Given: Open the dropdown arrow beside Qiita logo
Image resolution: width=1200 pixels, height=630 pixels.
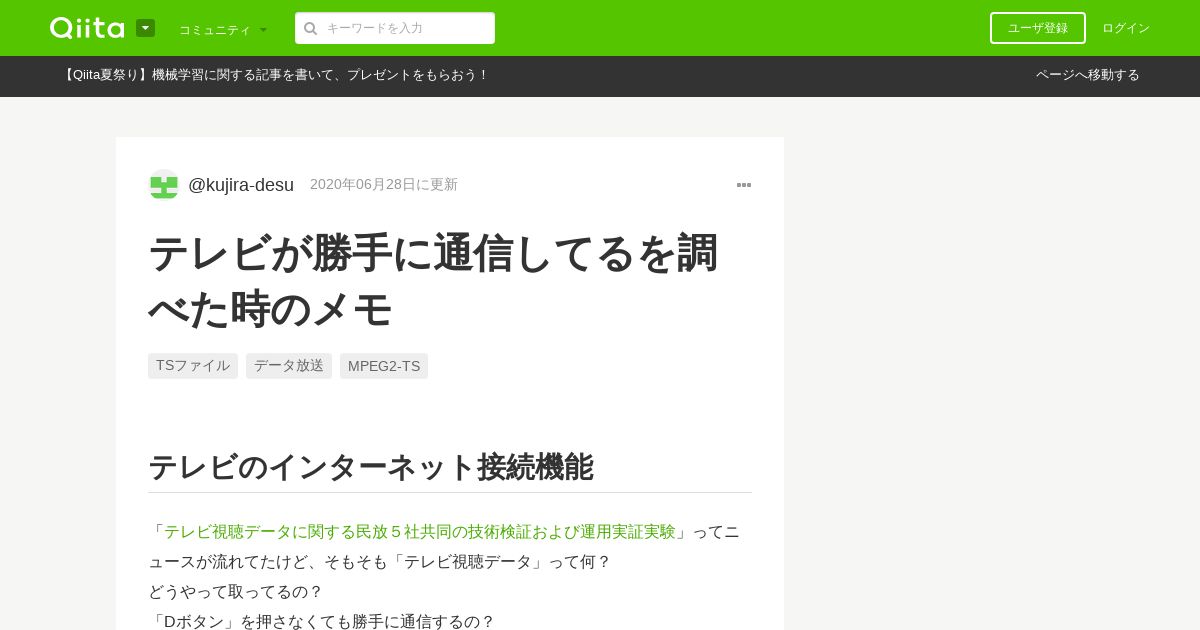Looking at the screenshot, I should coord(146,28).
